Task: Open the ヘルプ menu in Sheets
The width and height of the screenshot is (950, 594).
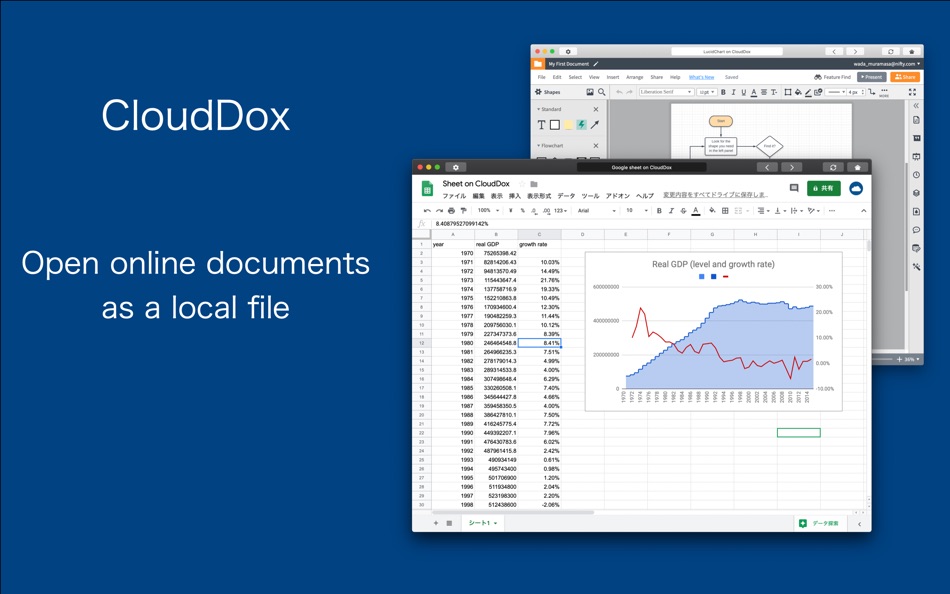Action: click(x=645, y=196)
